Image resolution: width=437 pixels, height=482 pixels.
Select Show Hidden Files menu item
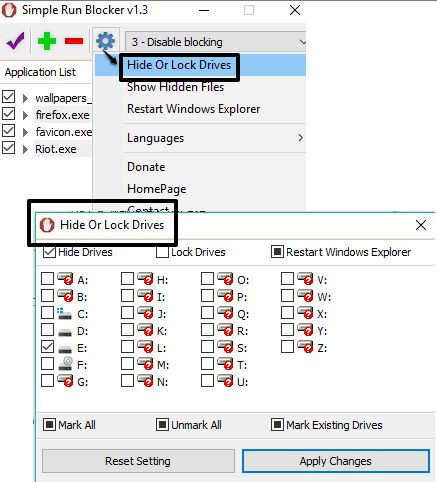tap(200, 87)
